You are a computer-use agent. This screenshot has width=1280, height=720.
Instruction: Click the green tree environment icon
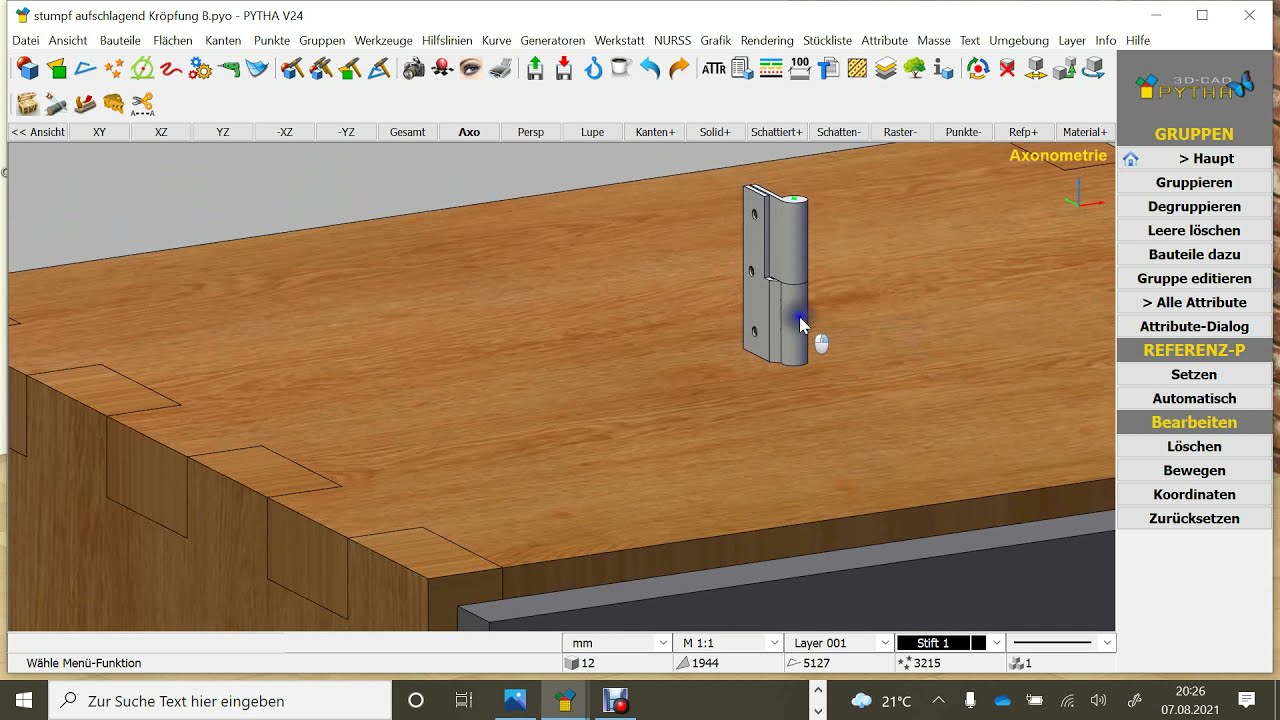pos(914,69)
